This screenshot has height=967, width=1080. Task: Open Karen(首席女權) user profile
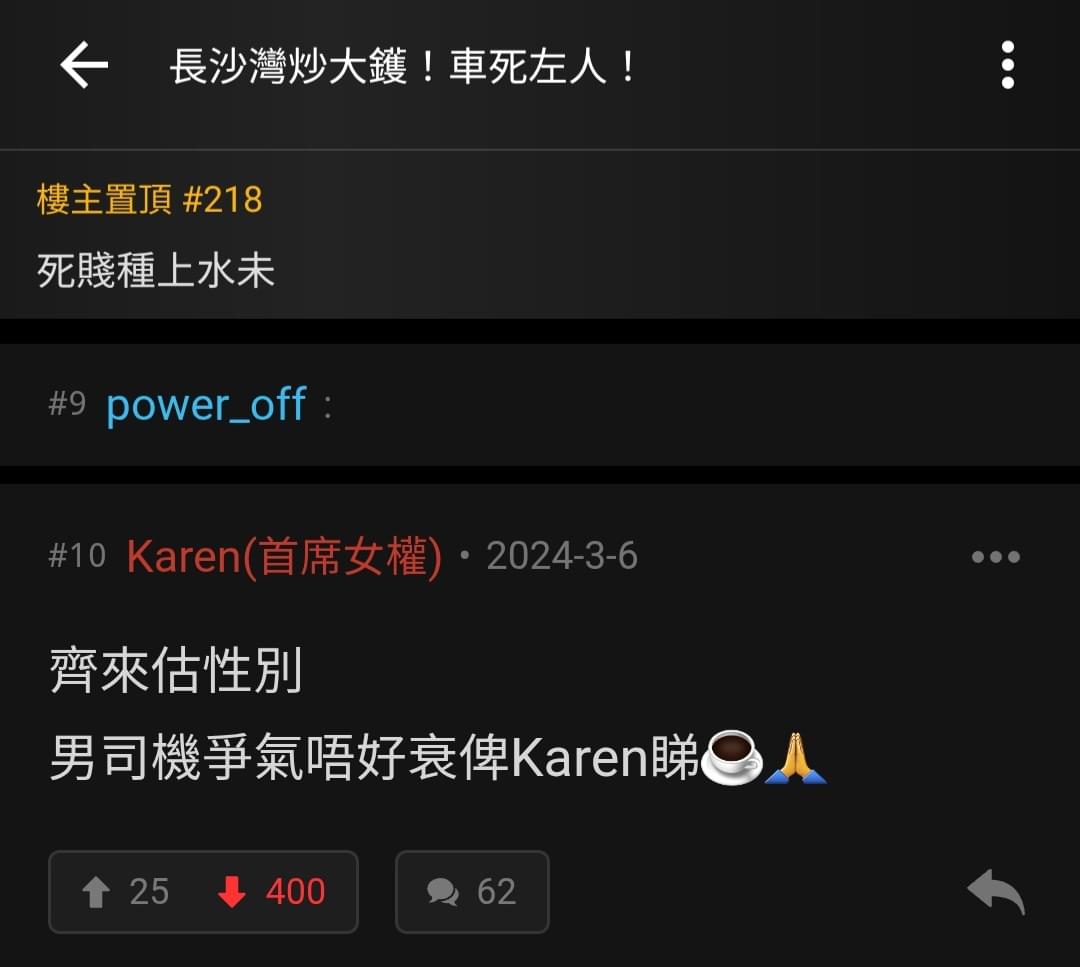click(x=284, y=557)
